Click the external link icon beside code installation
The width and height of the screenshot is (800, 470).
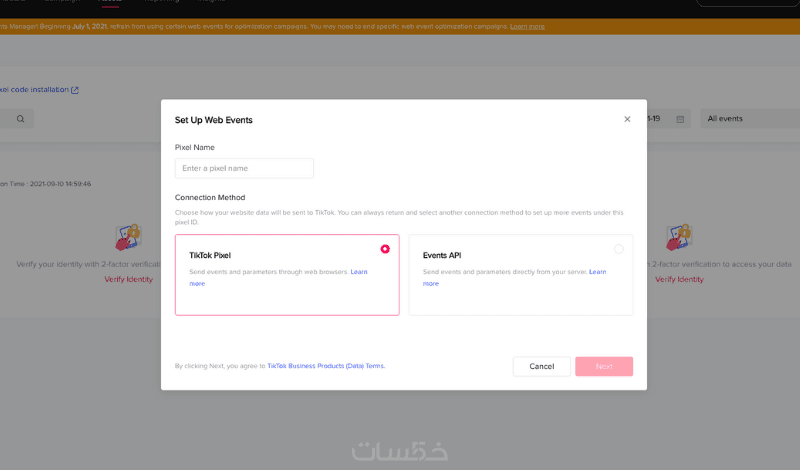75,90
